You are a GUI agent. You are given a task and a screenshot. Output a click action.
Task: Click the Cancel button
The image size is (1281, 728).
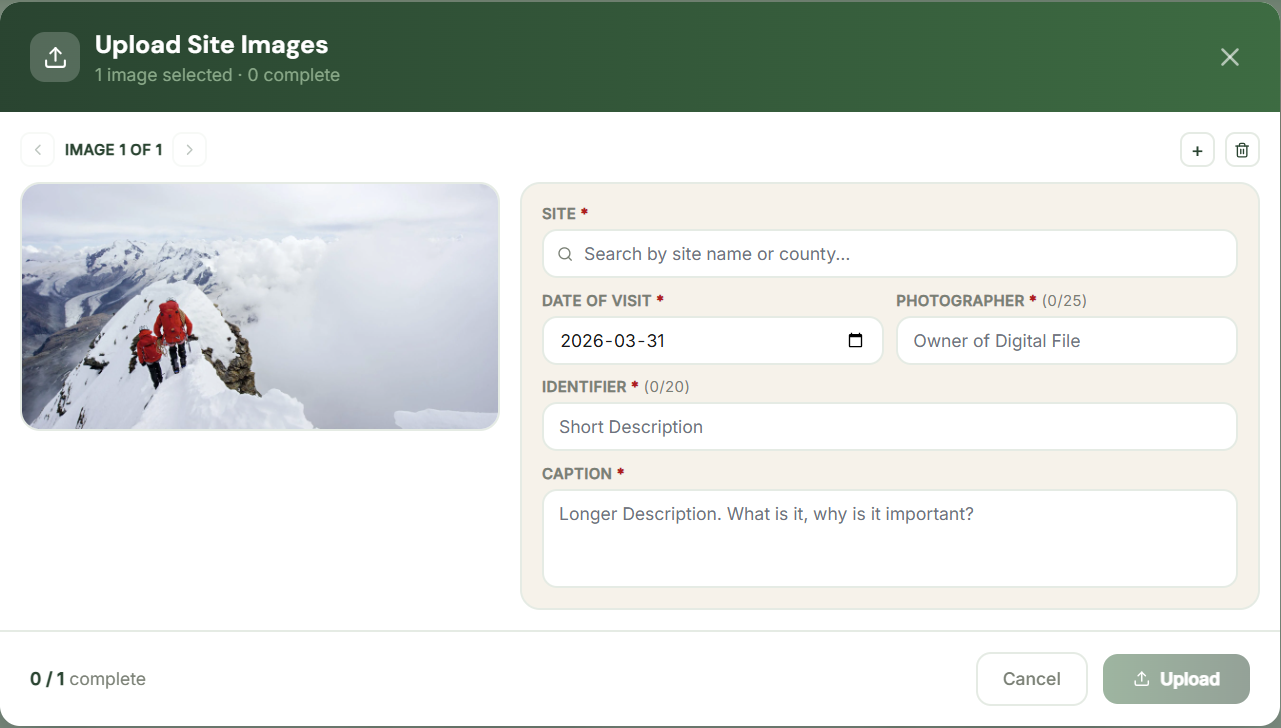[1032, 678]
